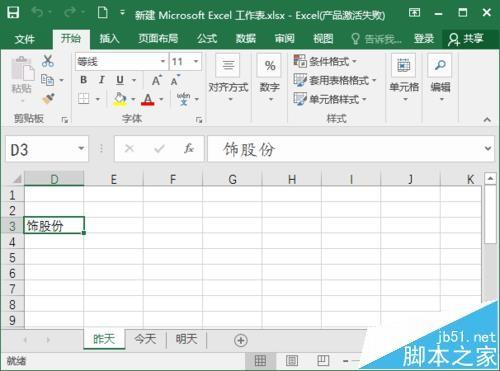Open the 字体 group dialog launcher
Viewport: 500px width, 371px height.
coord(199,120)
